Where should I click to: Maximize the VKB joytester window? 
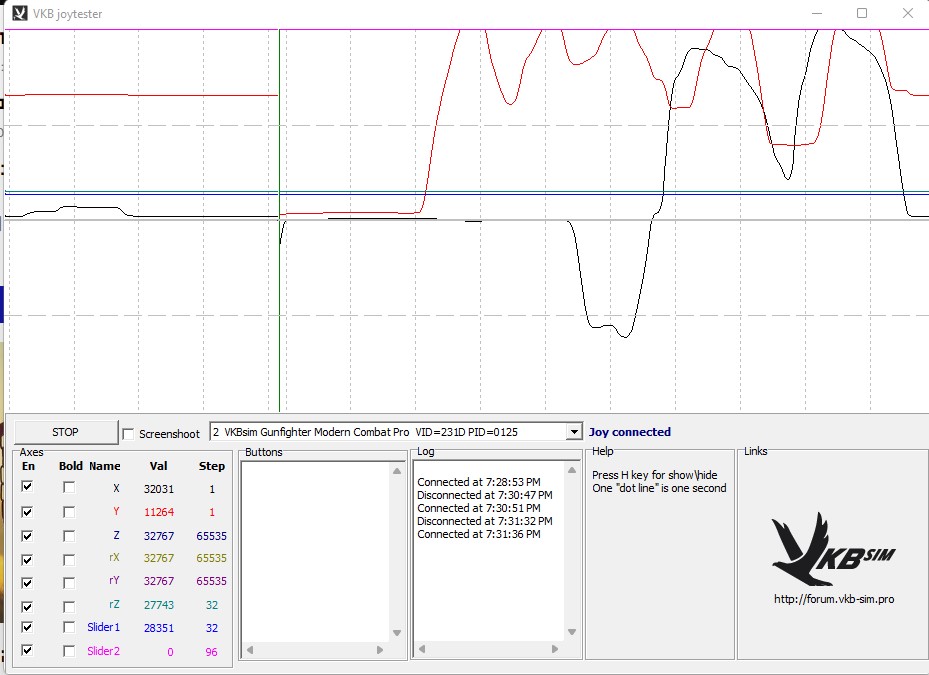861,14
